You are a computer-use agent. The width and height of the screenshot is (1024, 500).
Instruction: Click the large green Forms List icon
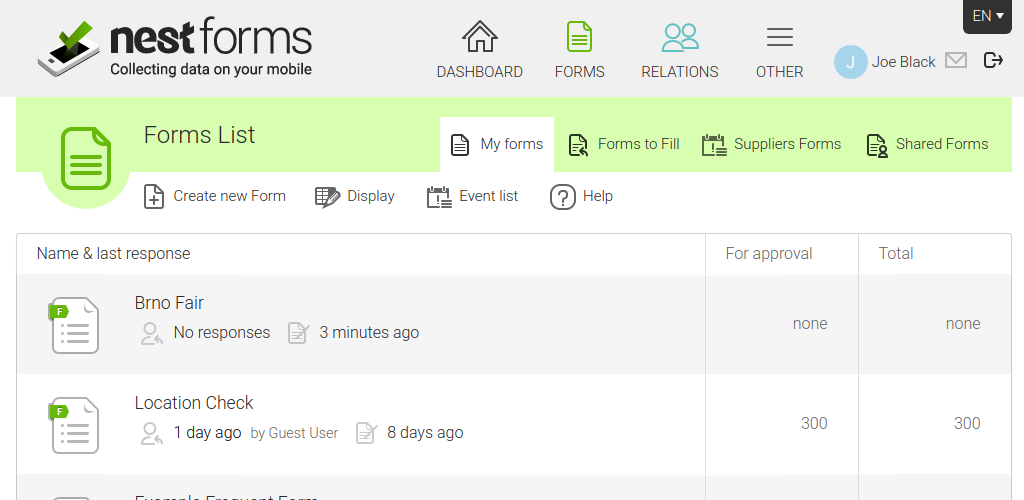[86, 159]
